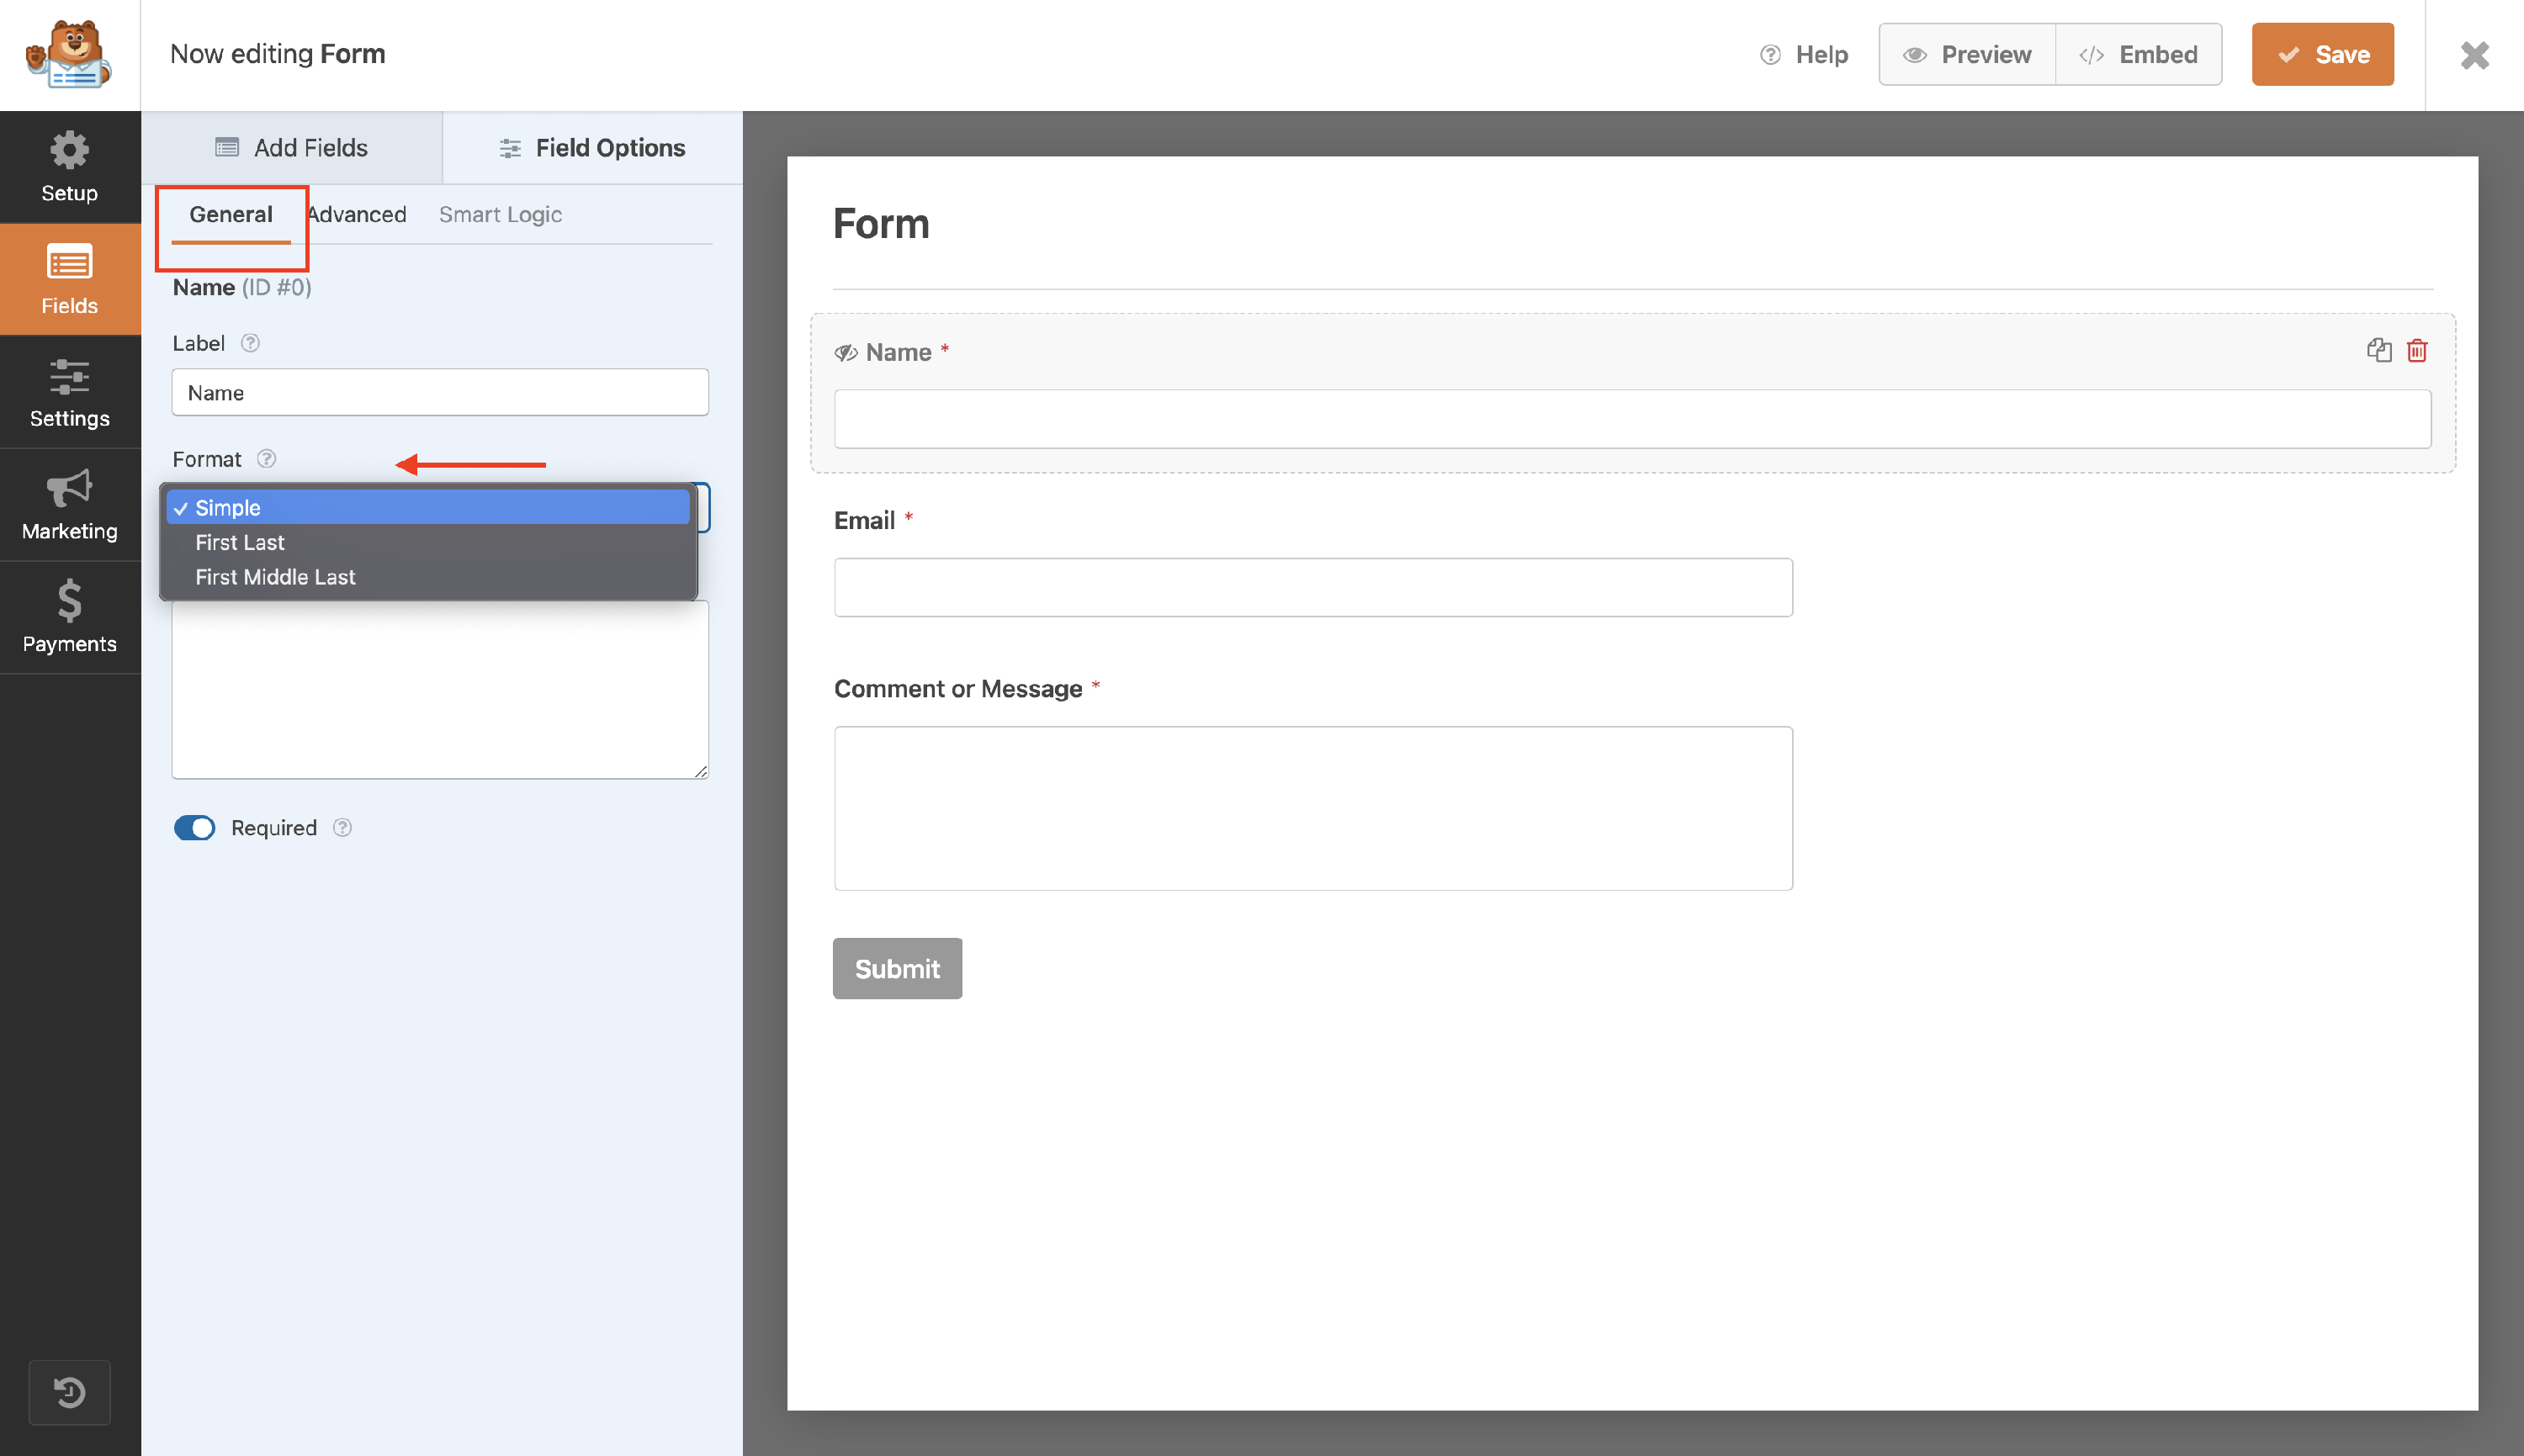
Task: Click into the Label text input
Action: tap(440, 393)
